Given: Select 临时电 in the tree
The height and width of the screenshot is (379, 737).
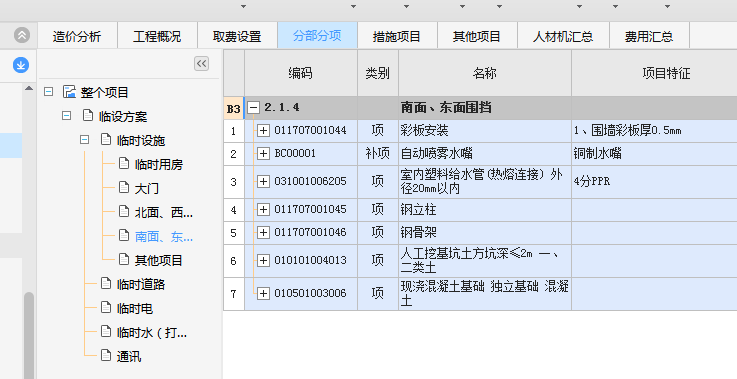Looking at the screenshot, I should click(x=134, y=308).
